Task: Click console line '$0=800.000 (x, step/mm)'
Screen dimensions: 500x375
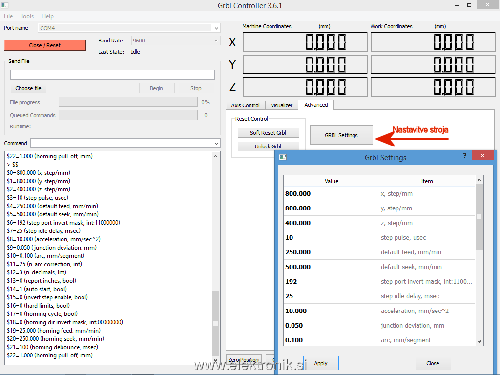Action: 38,173
